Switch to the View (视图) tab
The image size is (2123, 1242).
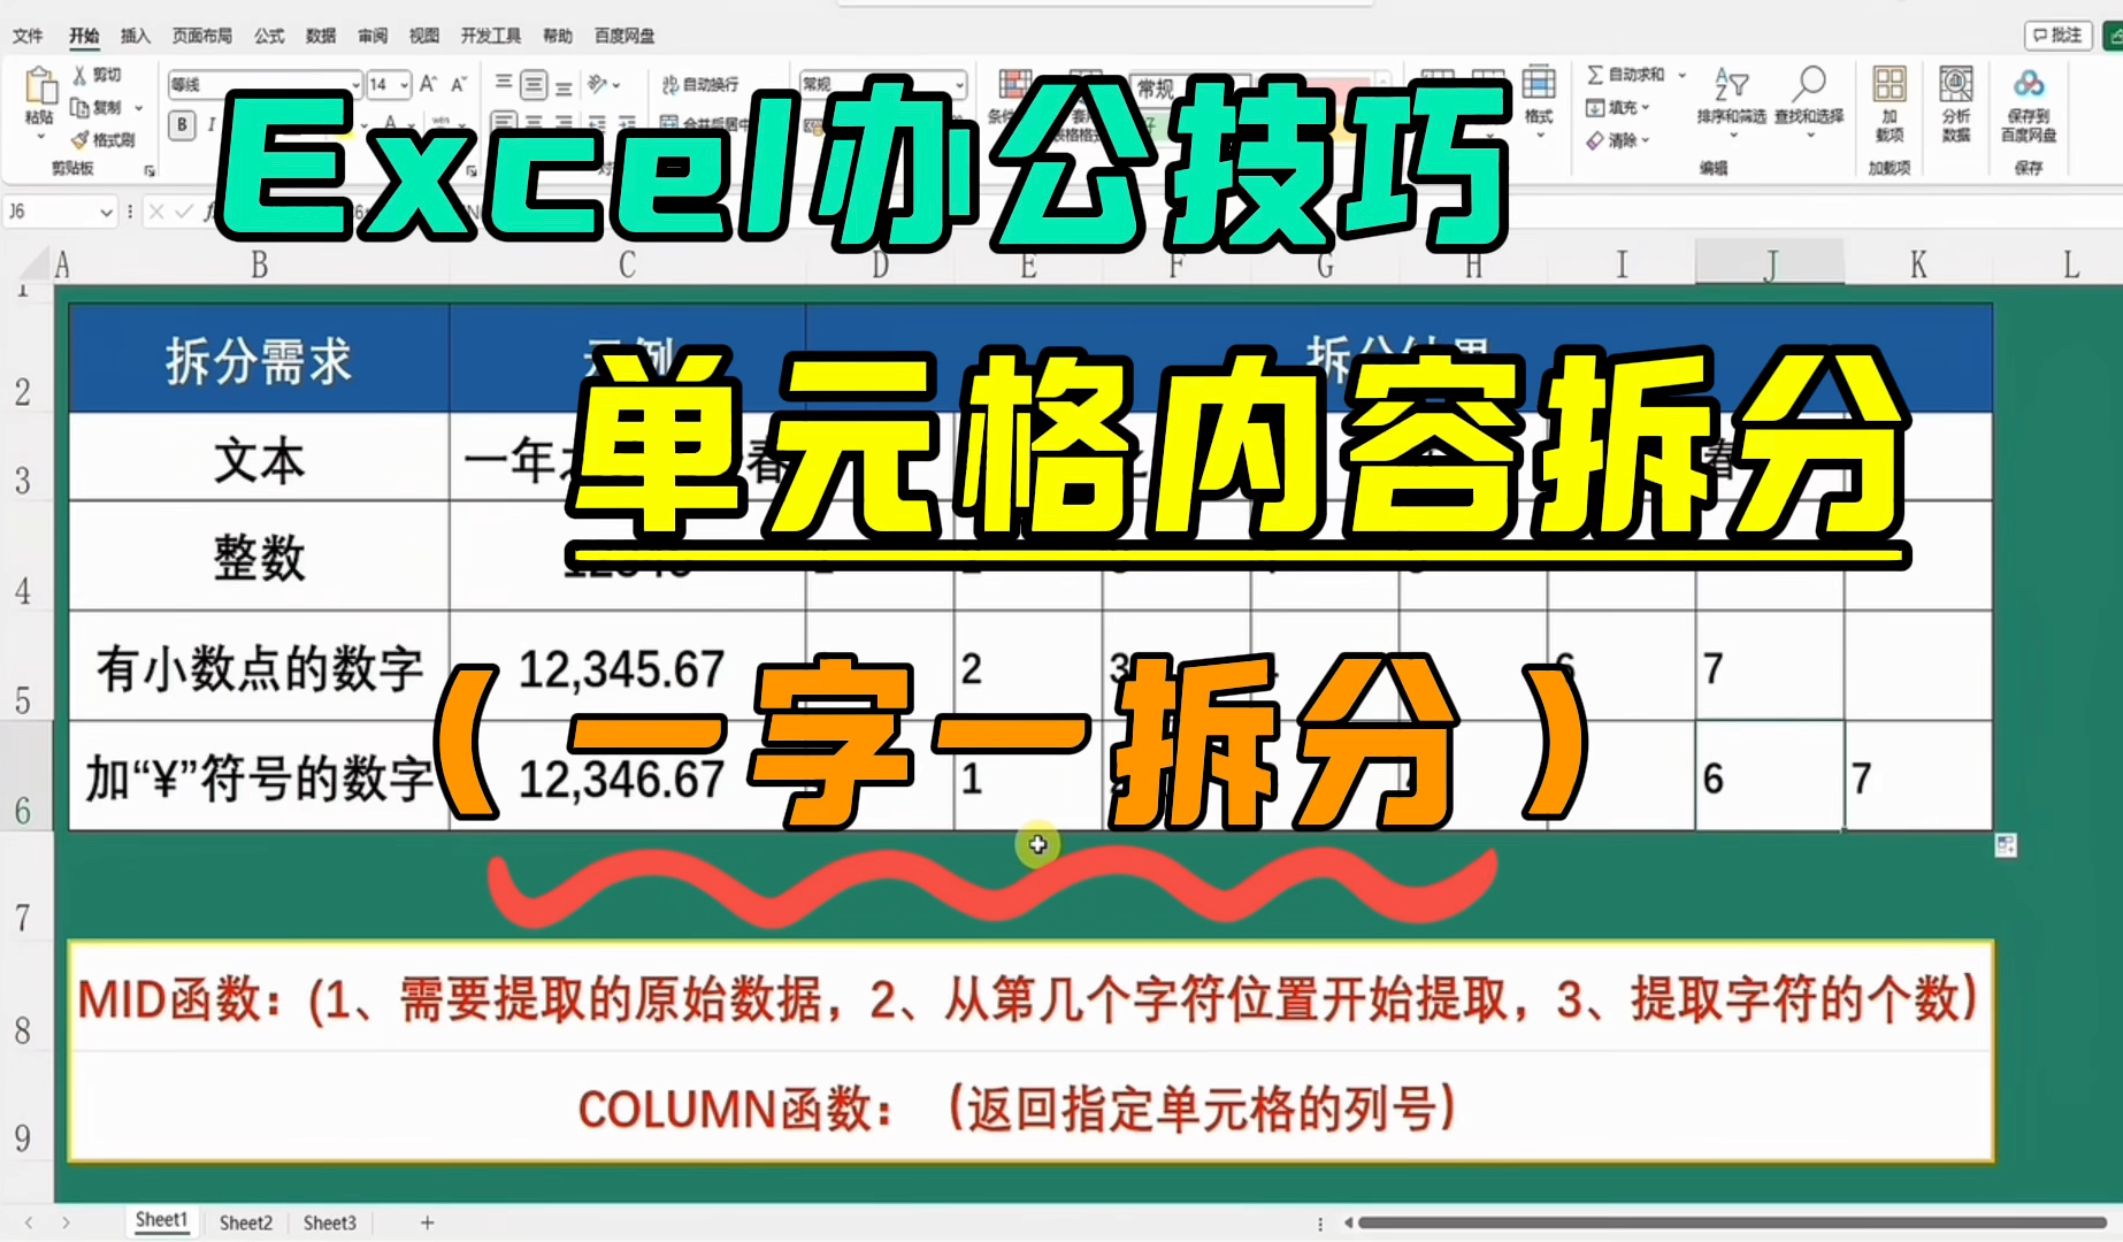[424, 36]
